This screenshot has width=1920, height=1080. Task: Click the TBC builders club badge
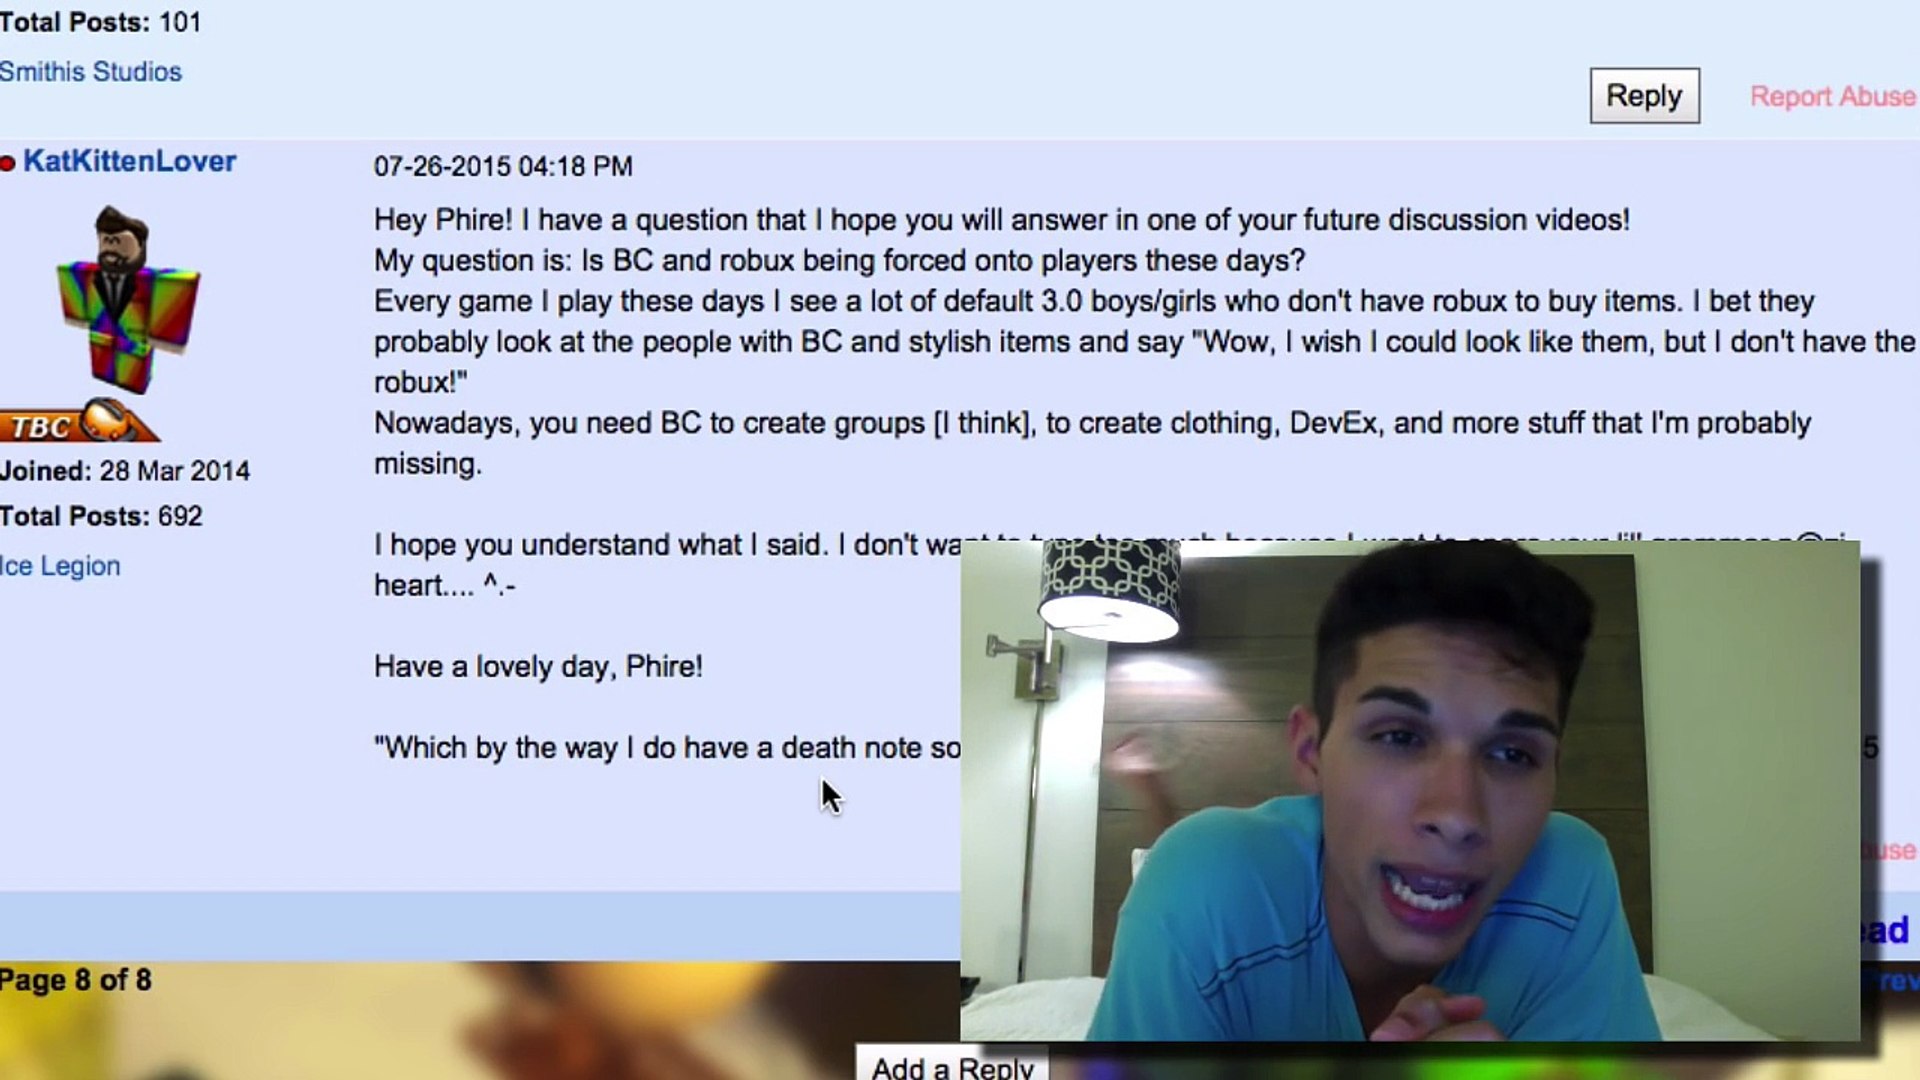[78, 421]
